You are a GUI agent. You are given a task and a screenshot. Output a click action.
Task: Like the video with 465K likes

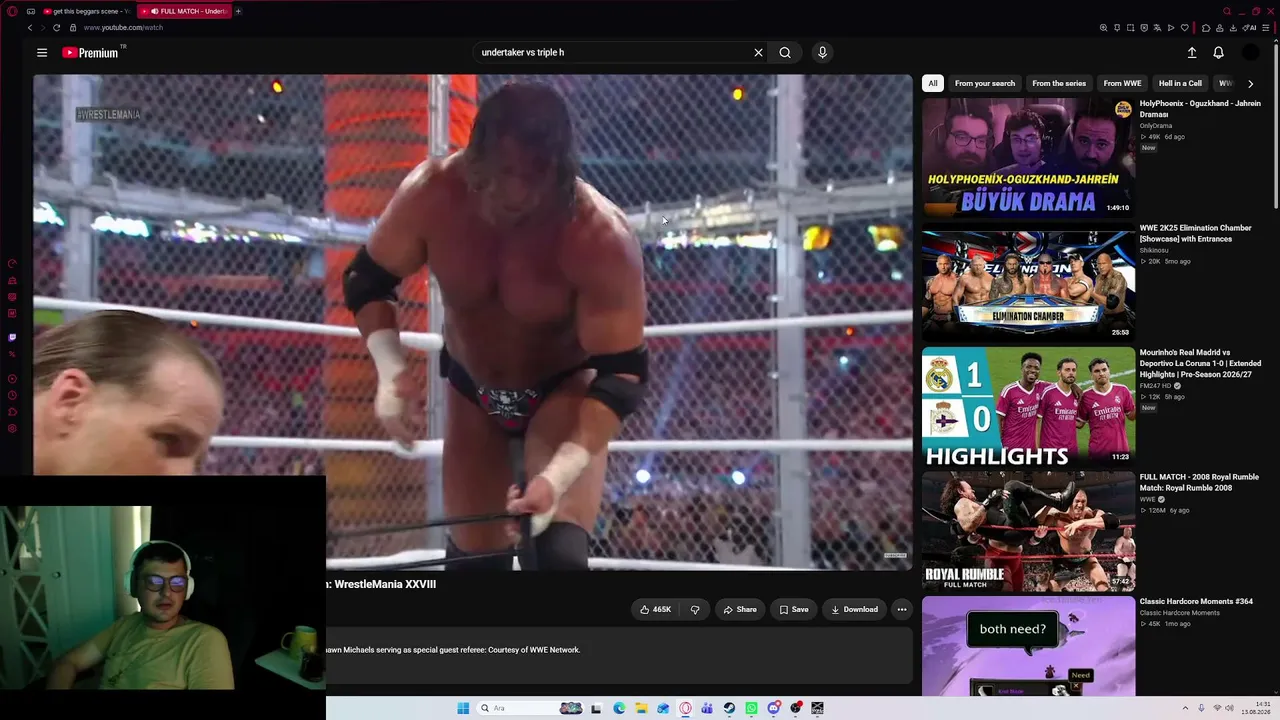click(x=656, y=609)
